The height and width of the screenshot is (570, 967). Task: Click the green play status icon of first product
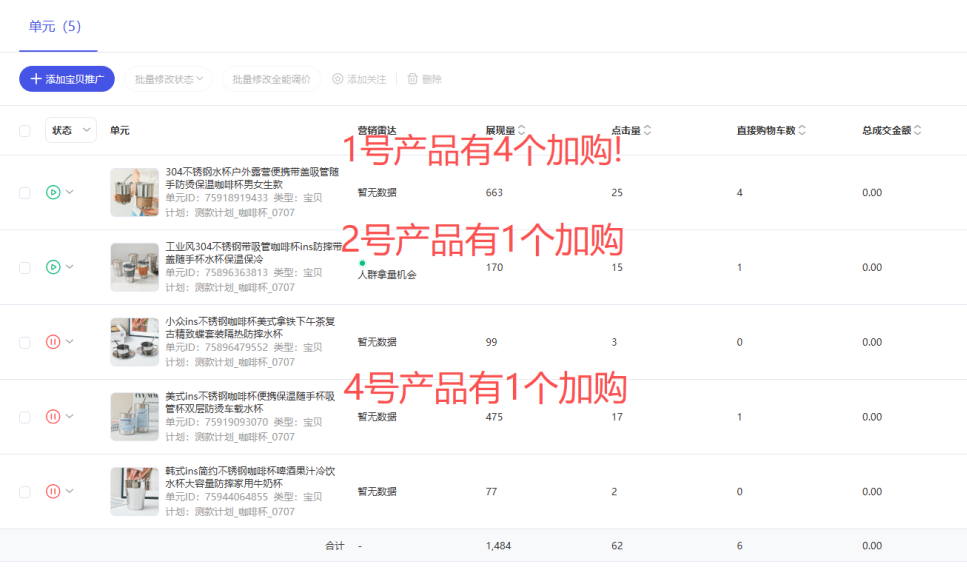pyautogui.click(x=53, y=192)
